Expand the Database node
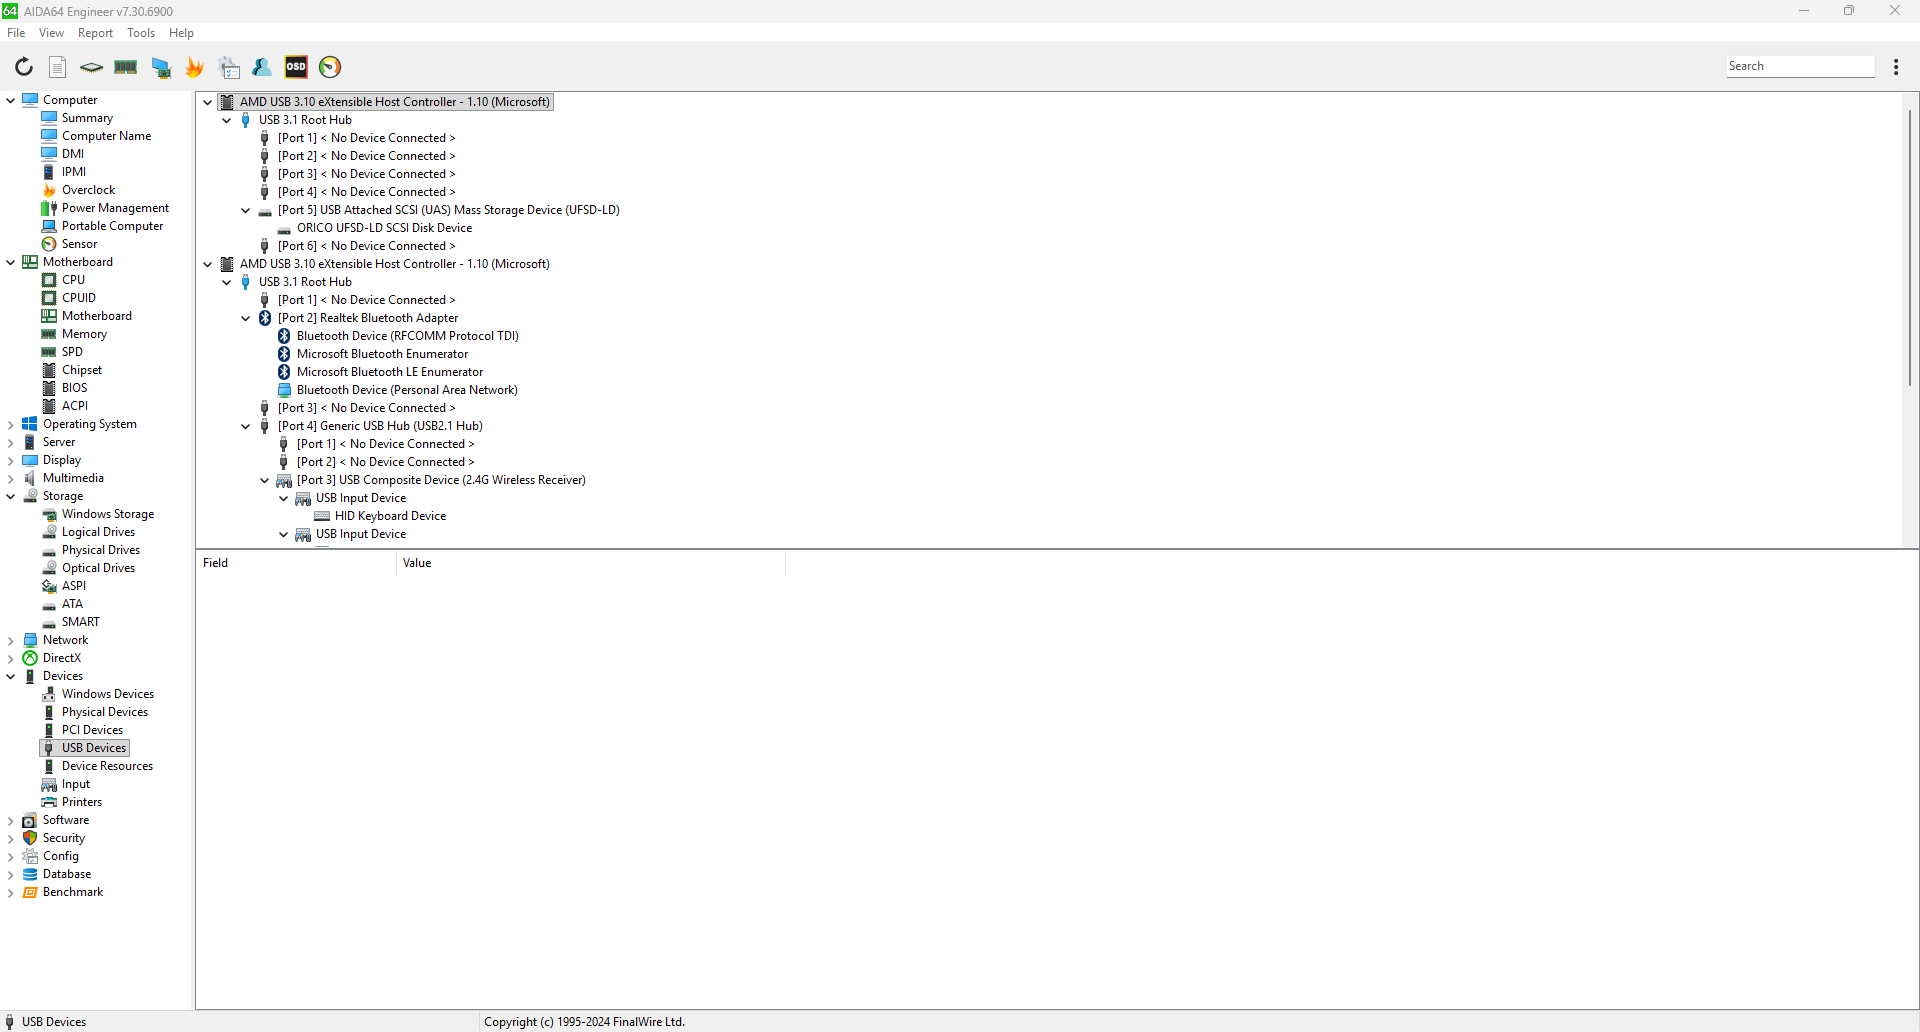This screenshot has width=1920, height=1032. [11, 874]
